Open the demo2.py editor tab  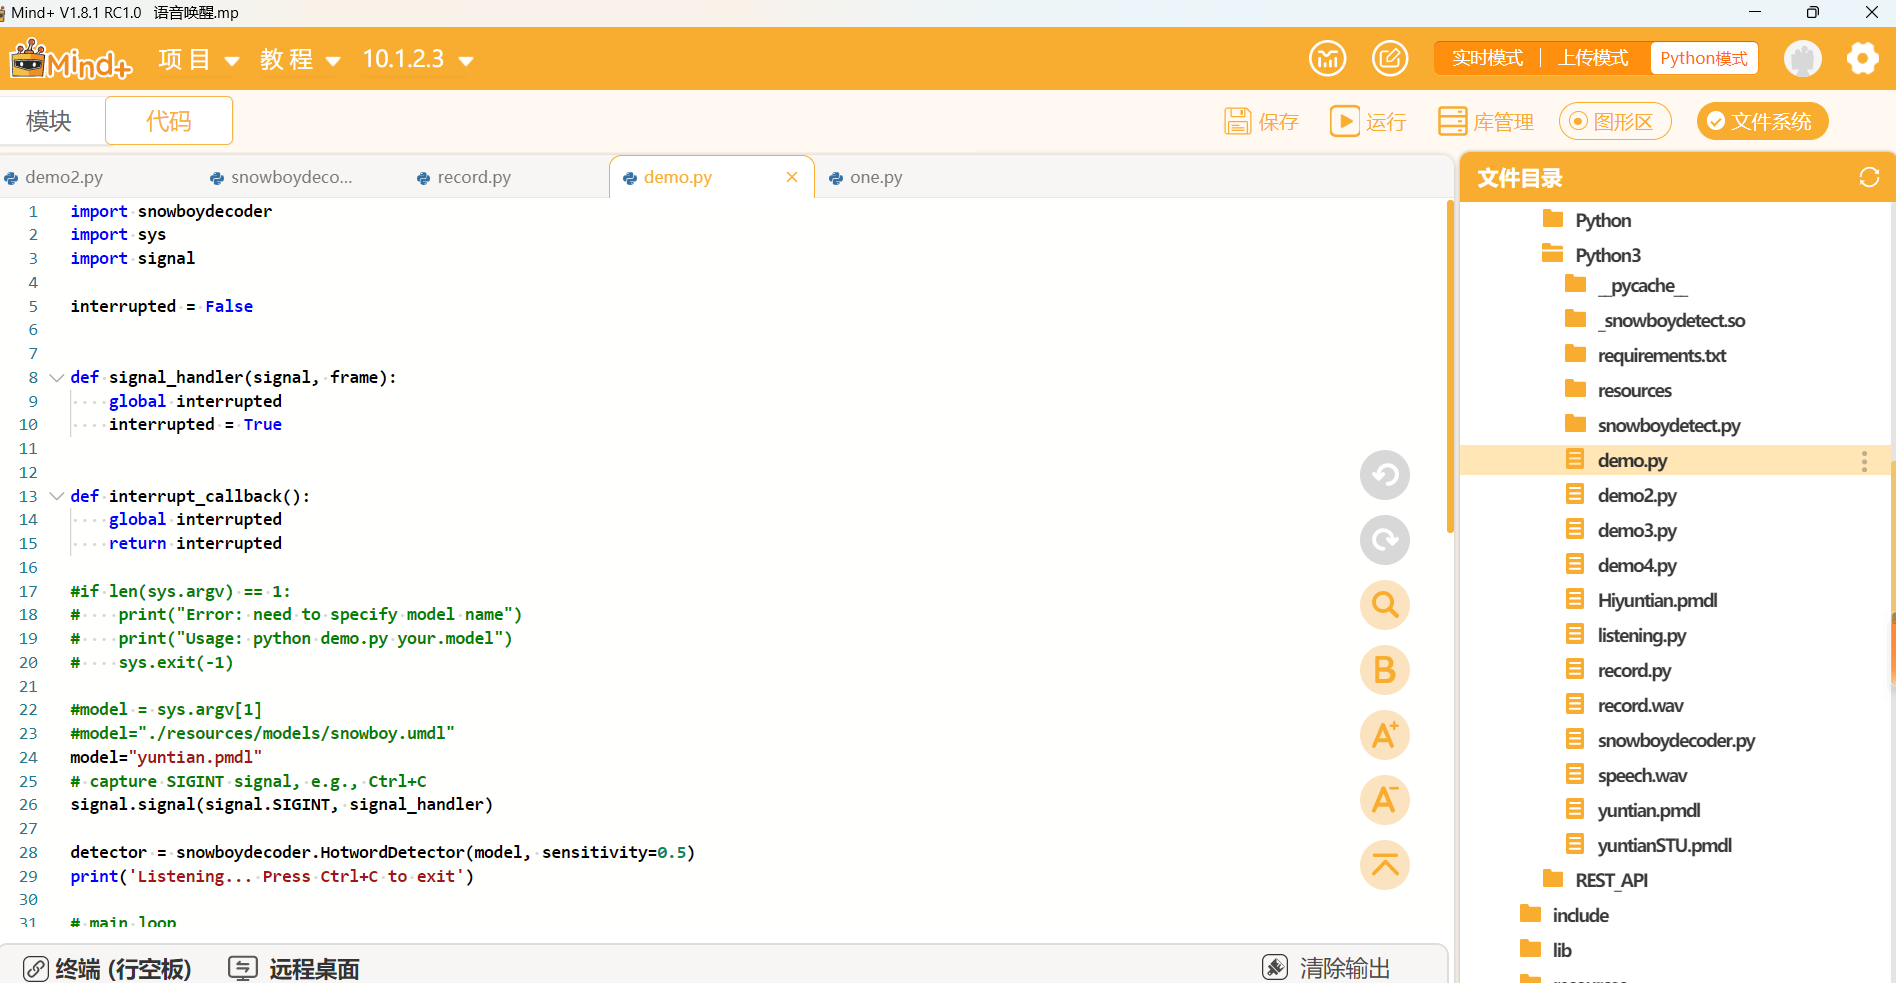tap(64, 177)
